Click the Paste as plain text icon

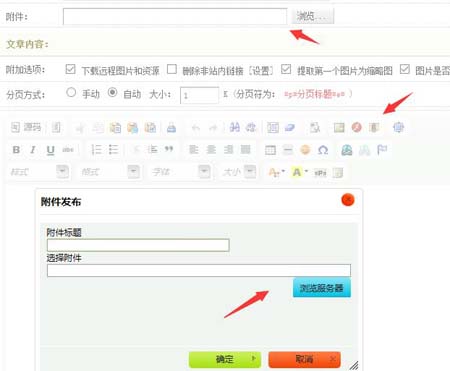133,128
